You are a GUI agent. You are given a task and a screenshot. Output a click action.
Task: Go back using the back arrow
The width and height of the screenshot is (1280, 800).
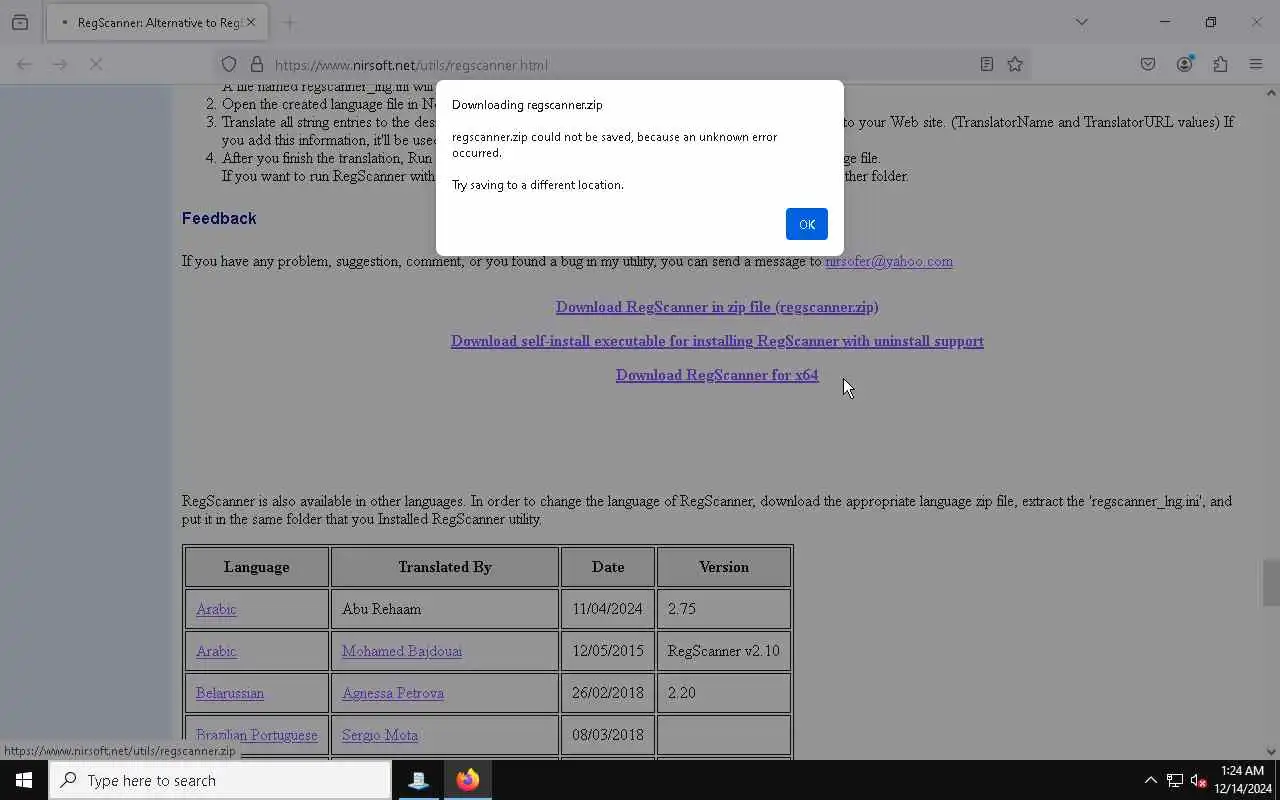[x=24, y=64]
